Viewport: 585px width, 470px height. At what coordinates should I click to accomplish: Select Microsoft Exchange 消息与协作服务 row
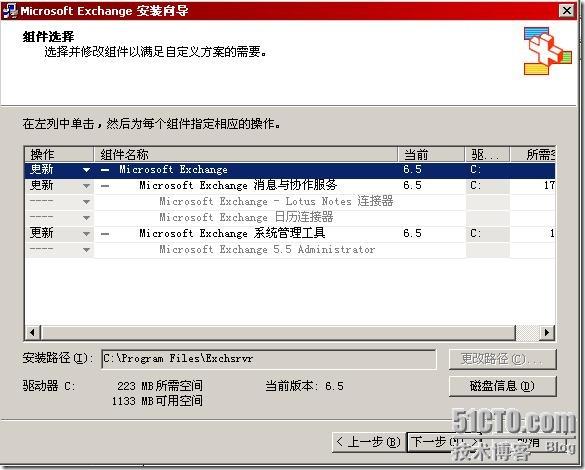tap(290, 186)
